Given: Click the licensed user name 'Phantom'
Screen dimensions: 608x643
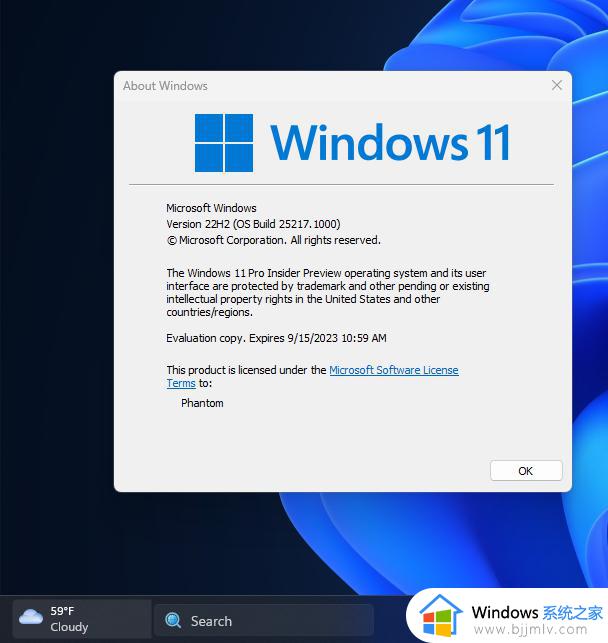Looking at the screenshot, I should (x=202, y=403).
